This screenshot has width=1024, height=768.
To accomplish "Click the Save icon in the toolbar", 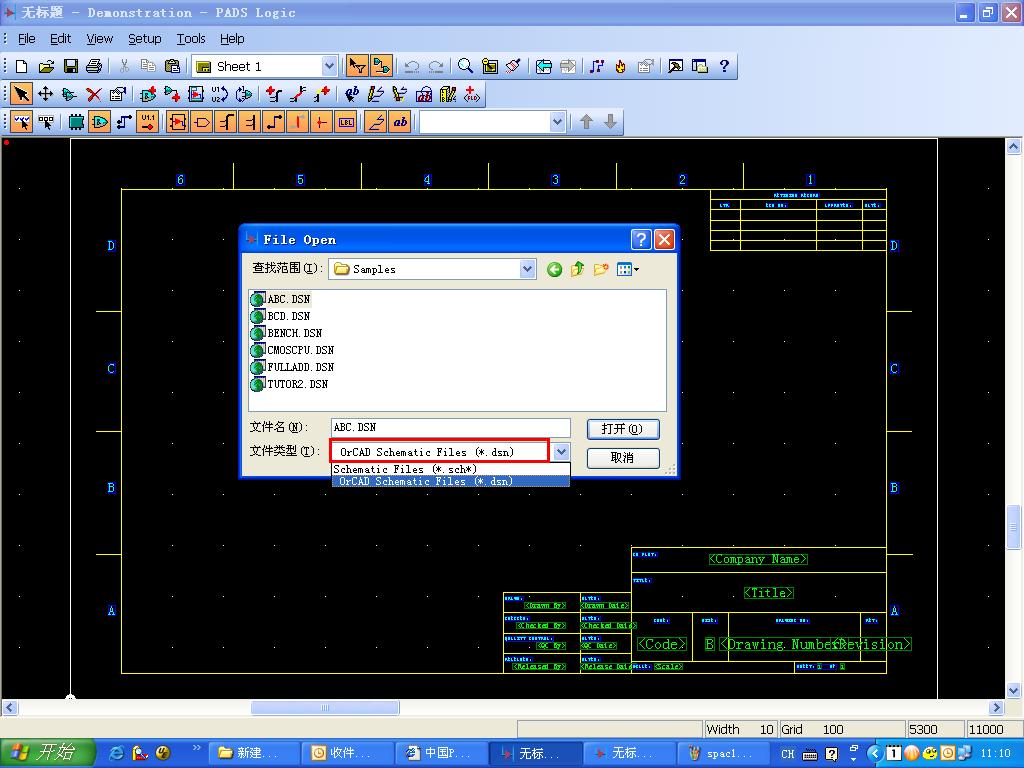I will pos(70,66).
